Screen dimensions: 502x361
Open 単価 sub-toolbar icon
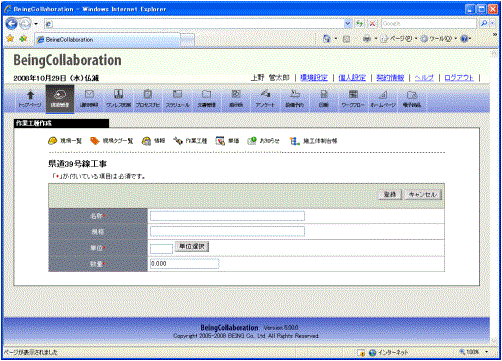(x=227, y=141)
